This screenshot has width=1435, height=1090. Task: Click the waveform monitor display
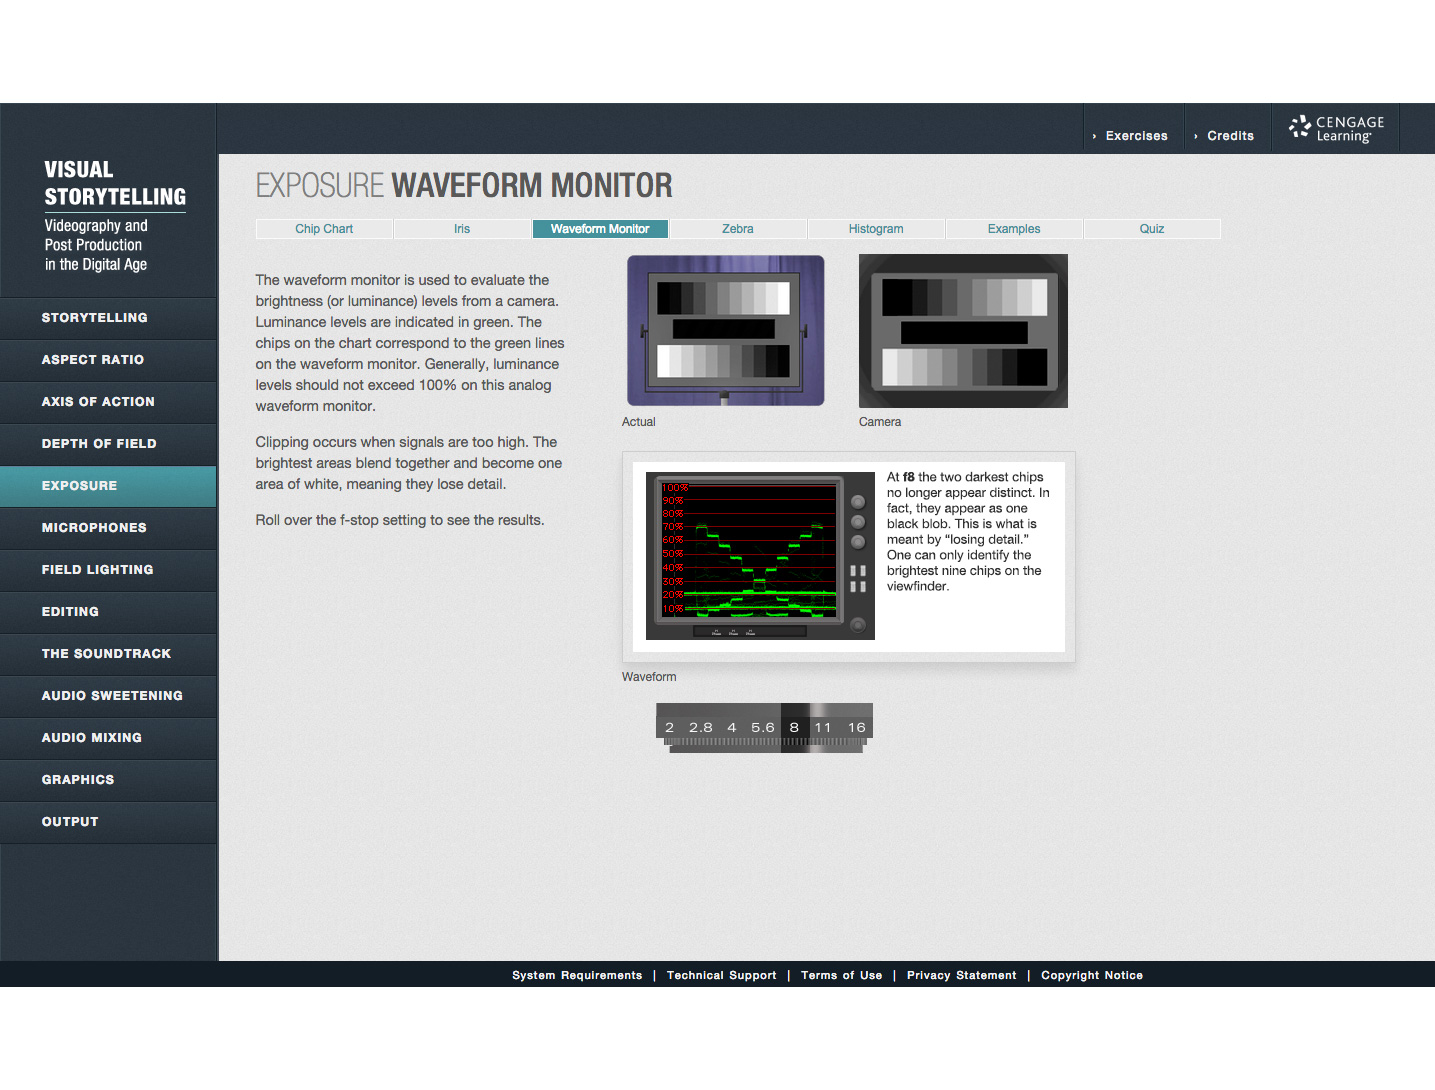click(x=759, y=555)
